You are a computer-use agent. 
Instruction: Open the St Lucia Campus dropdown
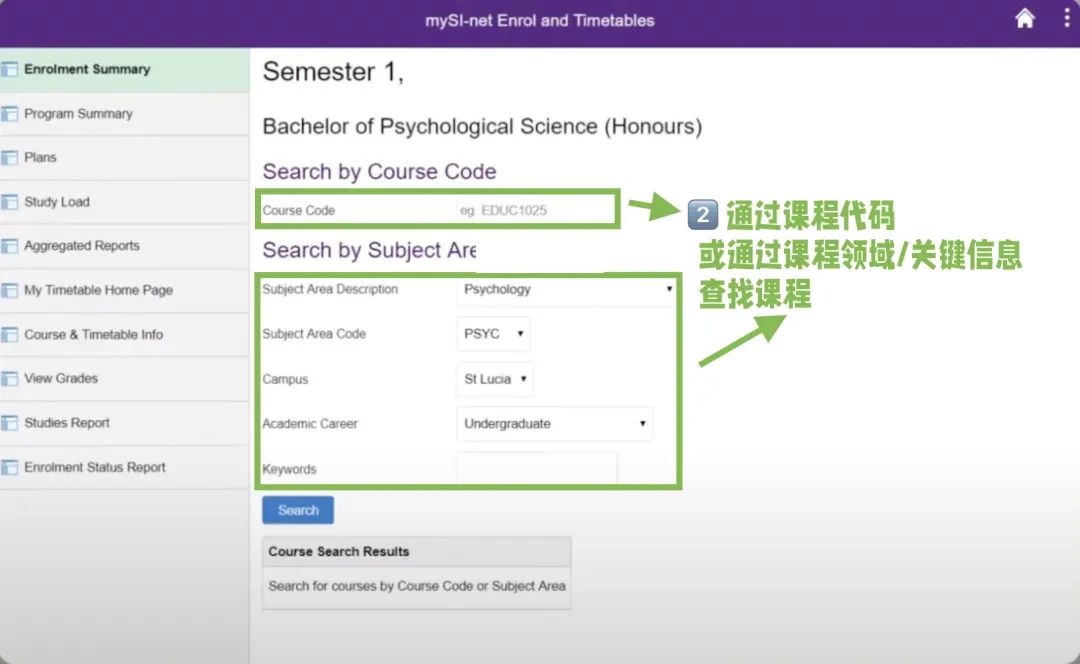(495, 379)
